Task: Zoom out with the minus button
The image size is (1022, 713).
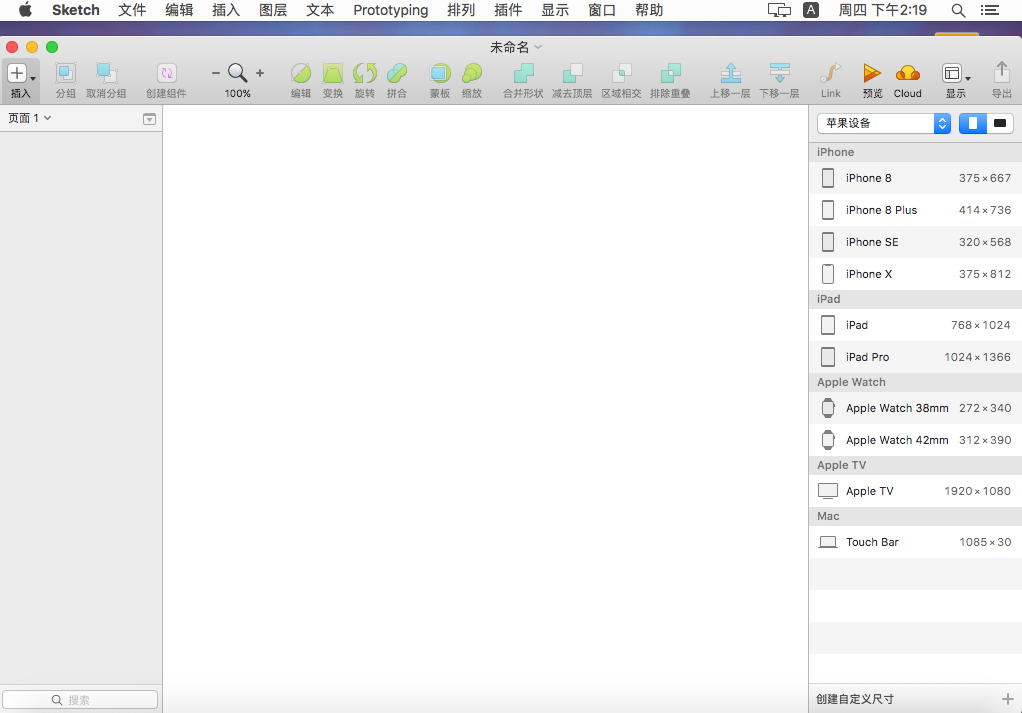Action: [x=215, y=73]
